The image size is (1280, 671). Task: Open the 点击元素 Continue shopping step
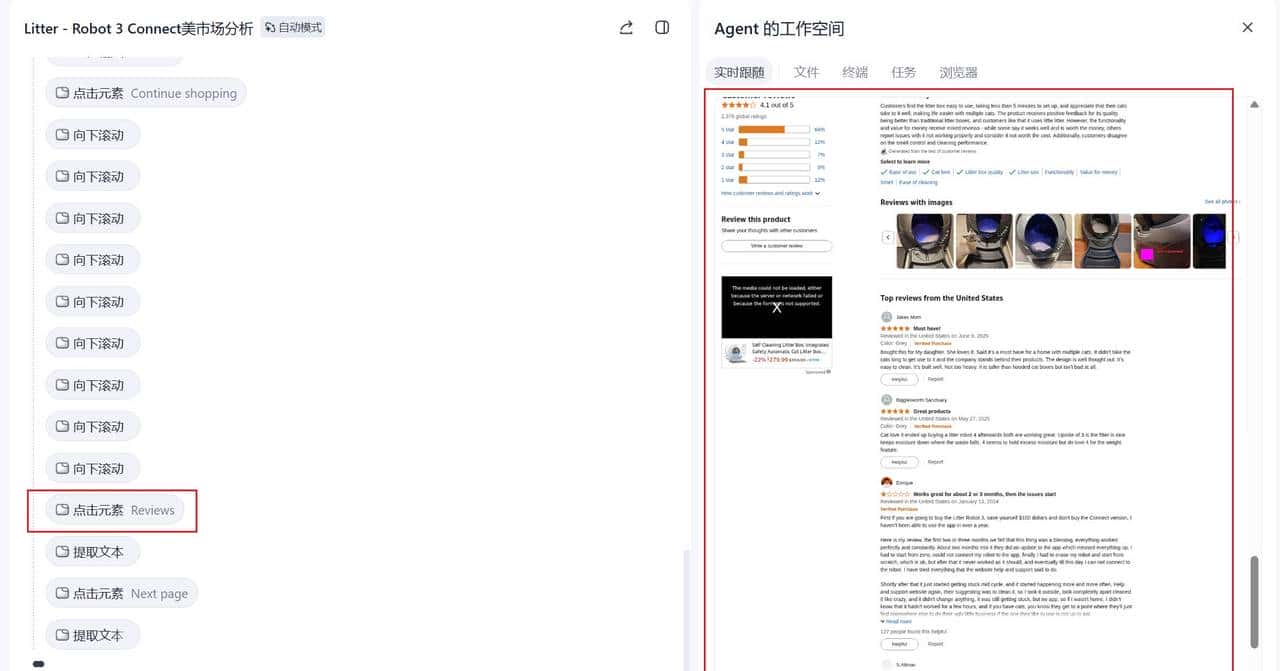click(x=145, y=93)
